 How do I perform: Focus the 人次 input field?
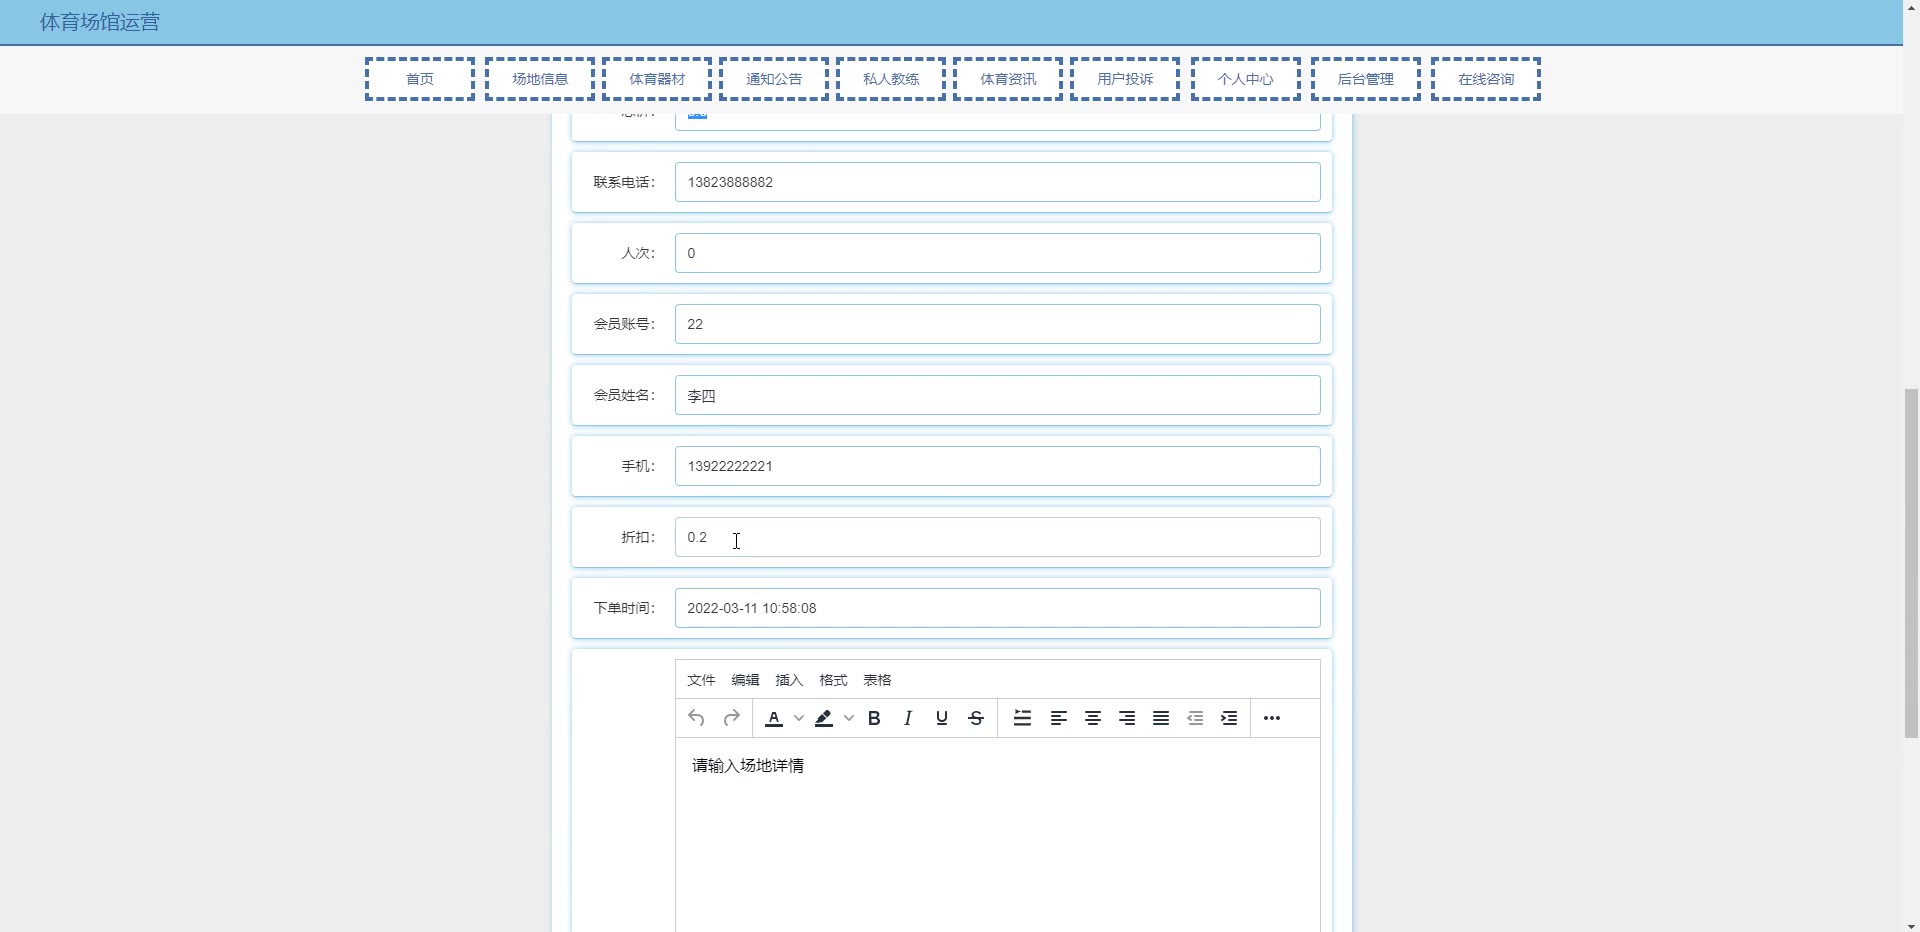(x=998, y=253)
